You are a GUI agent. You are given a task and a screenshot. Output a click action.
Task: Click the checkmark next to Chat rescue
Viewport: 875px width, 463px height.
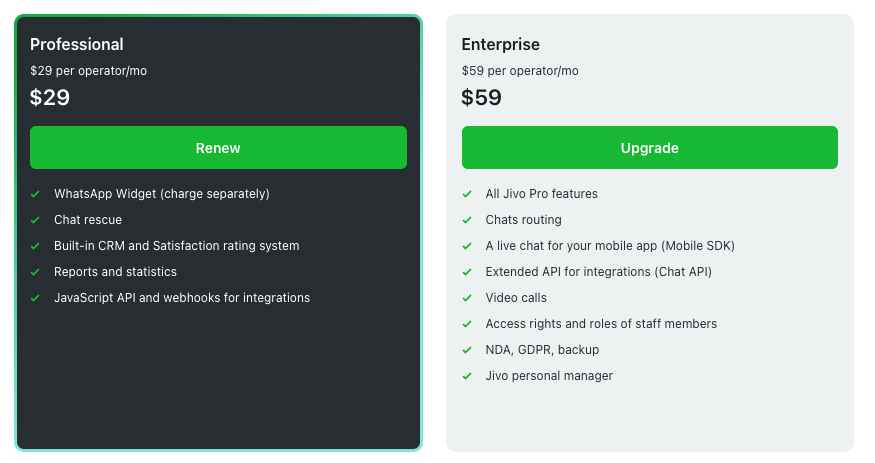pos(35,220)
